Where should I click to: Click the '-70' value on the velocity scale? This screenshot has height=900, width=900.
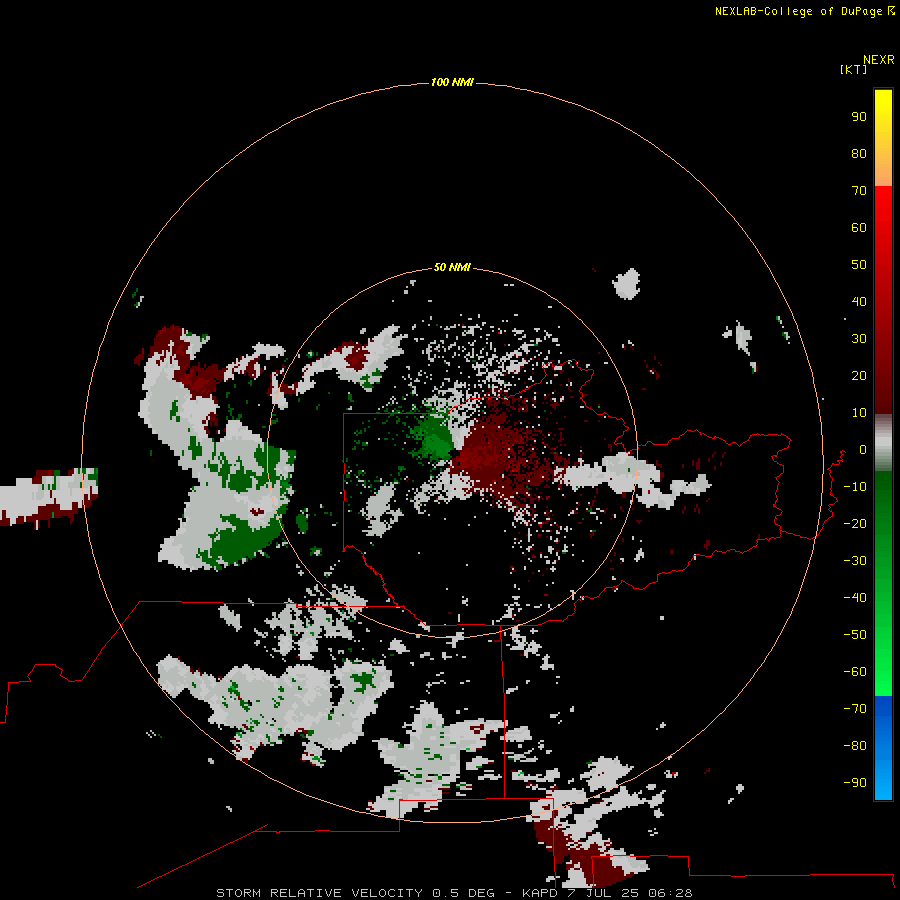tap(855, 709)
